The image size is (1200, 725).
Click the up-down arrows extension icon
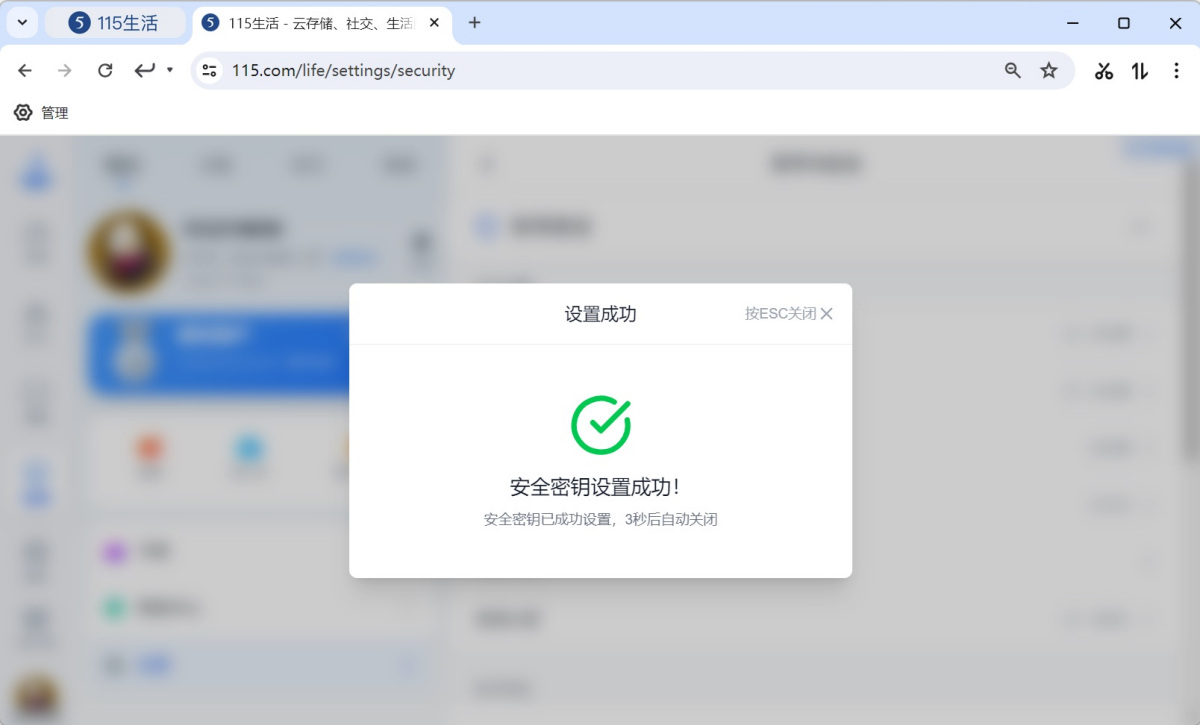point(1140,70)
